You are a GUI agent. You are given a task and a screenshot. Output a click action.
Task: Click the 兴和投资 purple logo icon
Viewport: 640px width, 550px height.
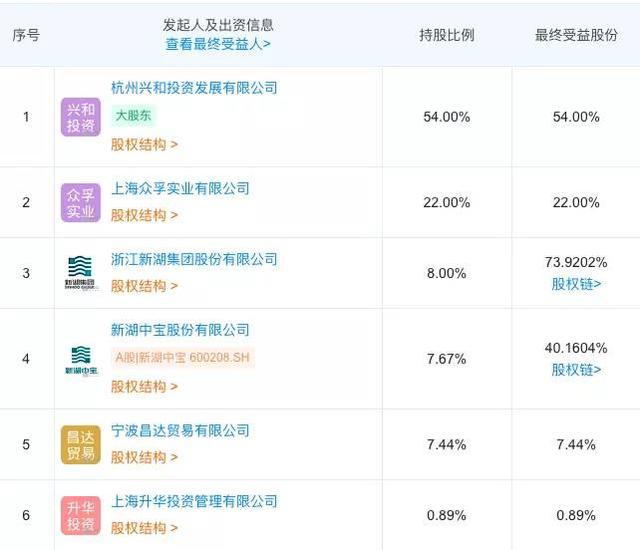tap(80, 117)
